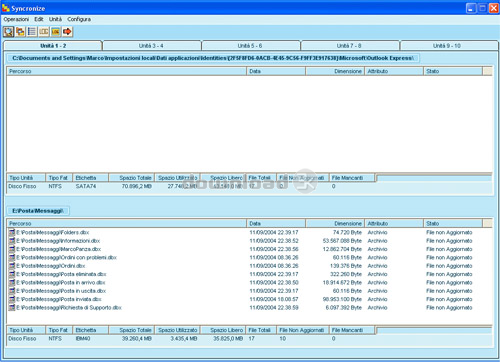Click the Outlook Express source path button
This screenshot has height=362, width=500.
213,58
